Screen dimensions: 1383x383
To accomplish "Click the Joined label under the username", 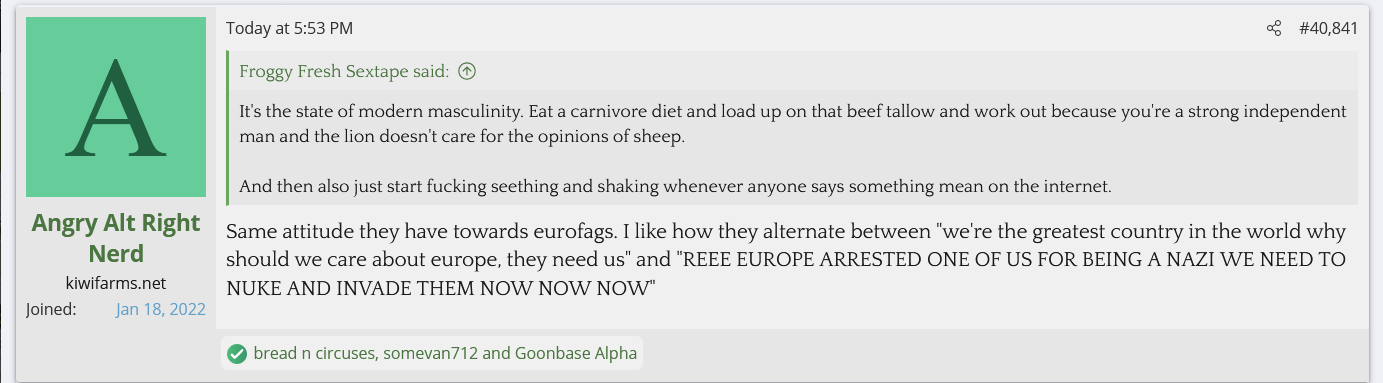I will (x=51, y=309).
